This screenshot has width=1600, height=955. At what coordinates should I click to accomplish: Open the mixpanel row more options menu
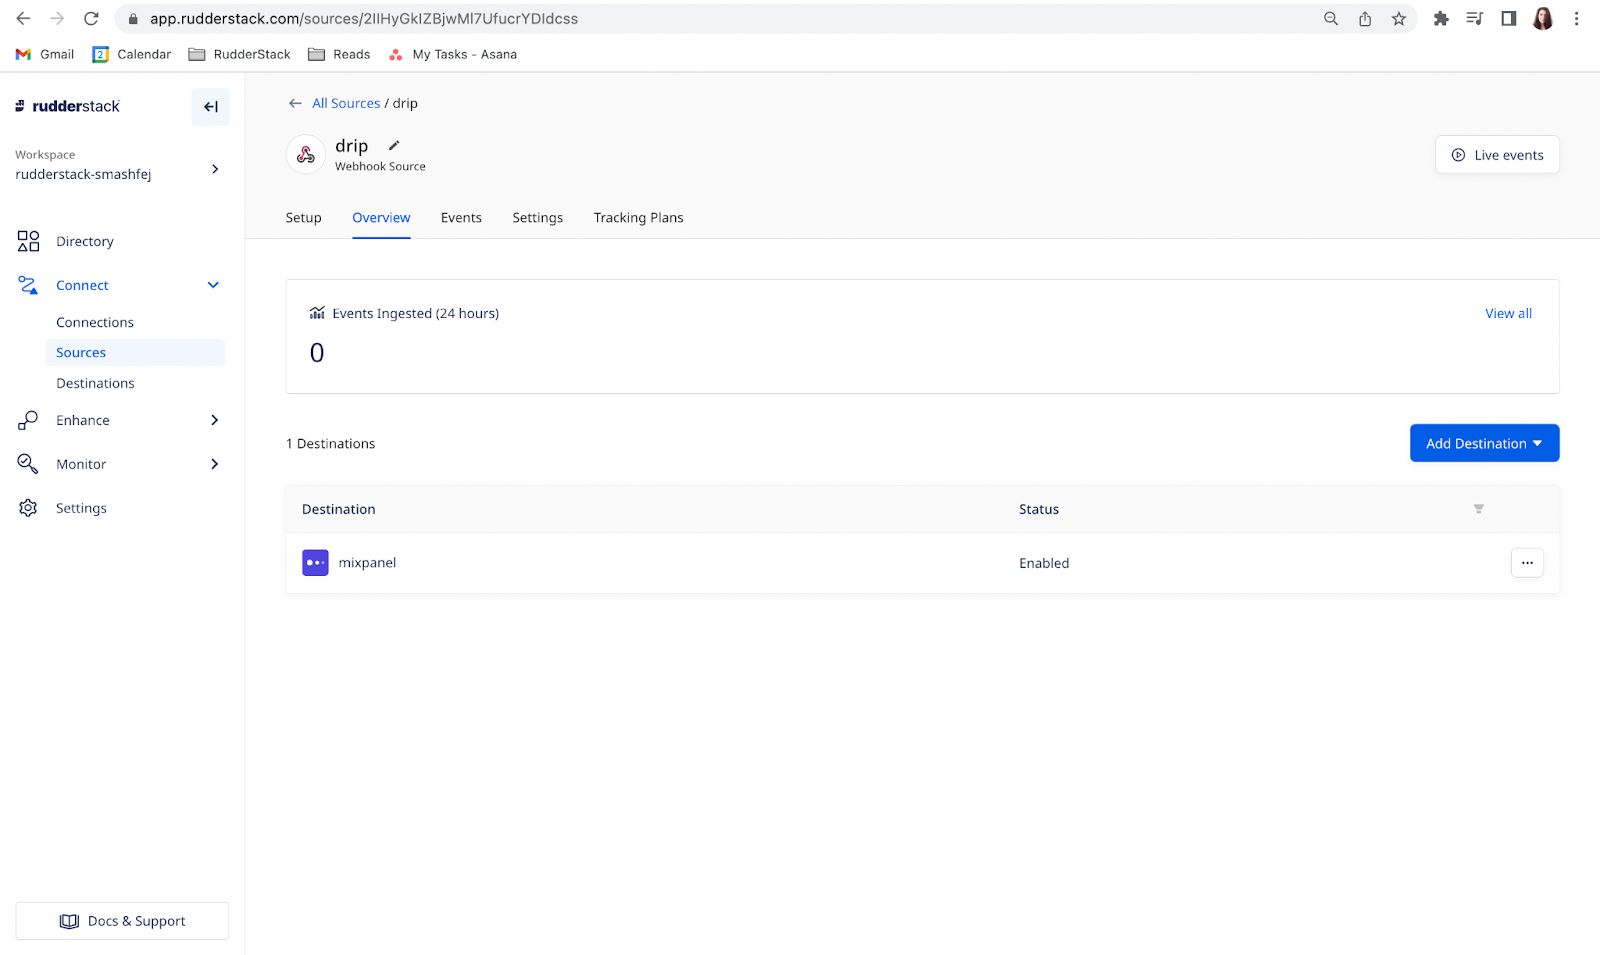[1527, 563]
